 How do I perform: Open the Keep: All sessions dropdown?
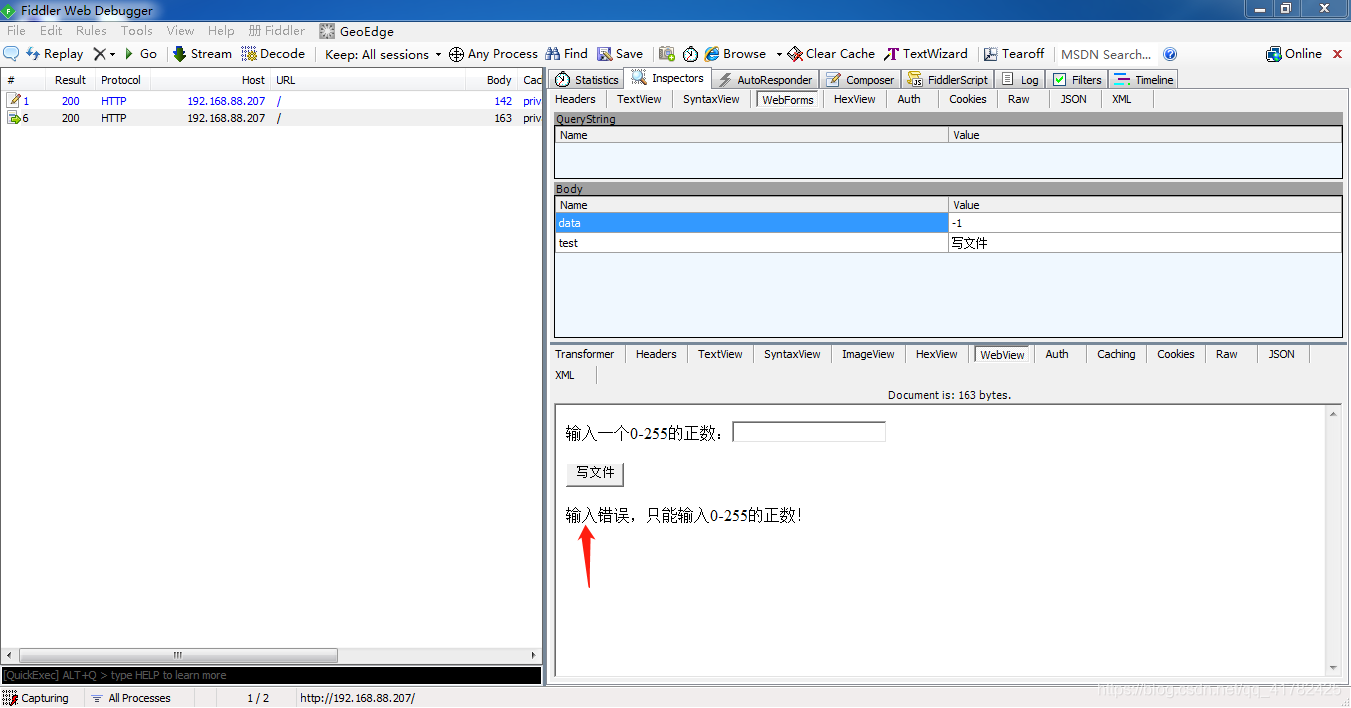tap(383, 54)
